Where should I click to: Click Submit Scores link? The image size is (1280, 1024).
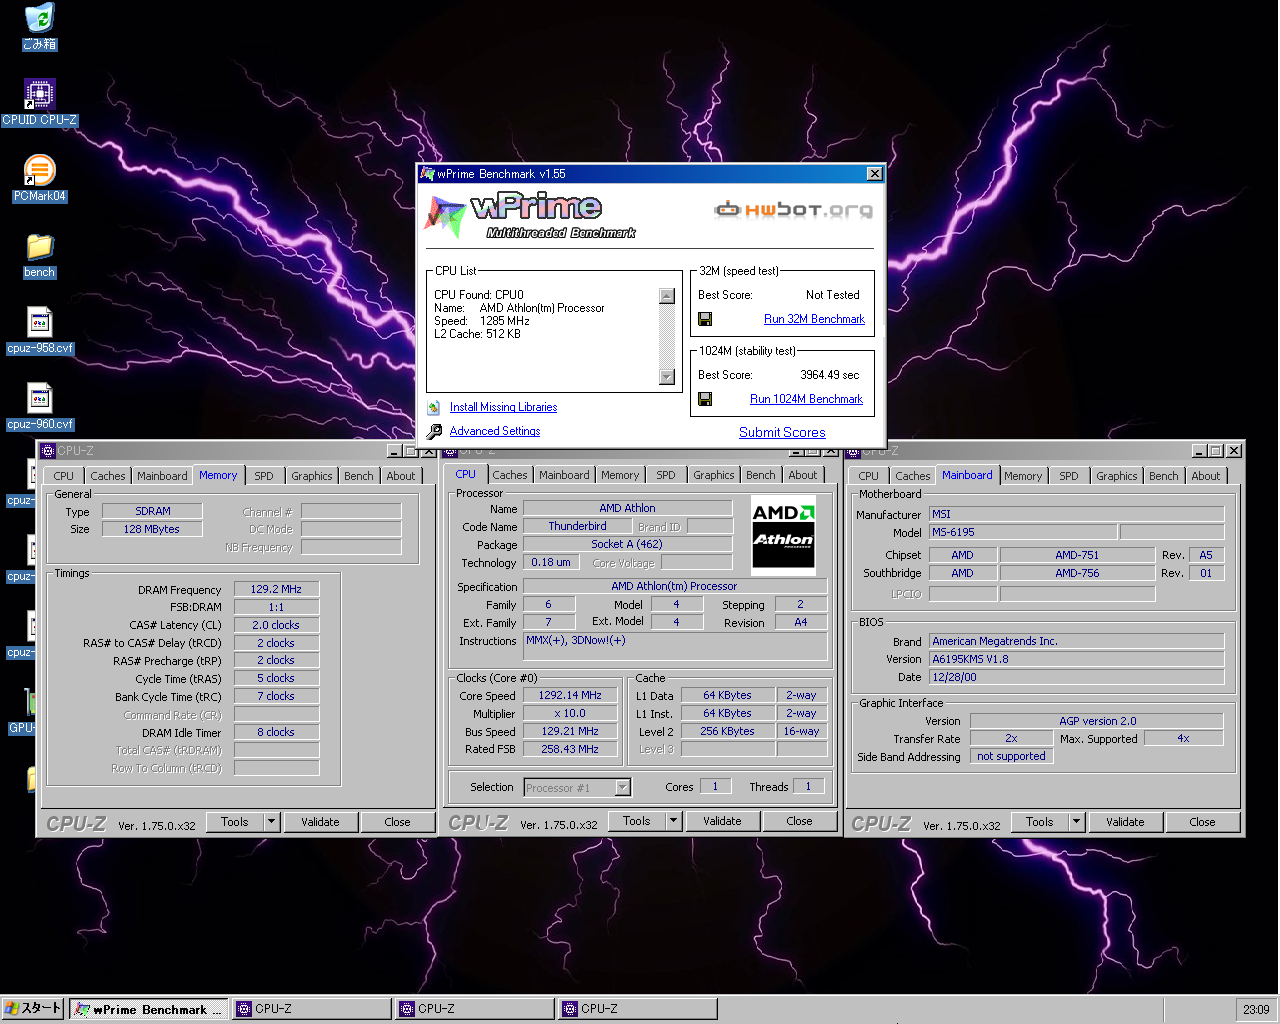[x=782, y=432]
